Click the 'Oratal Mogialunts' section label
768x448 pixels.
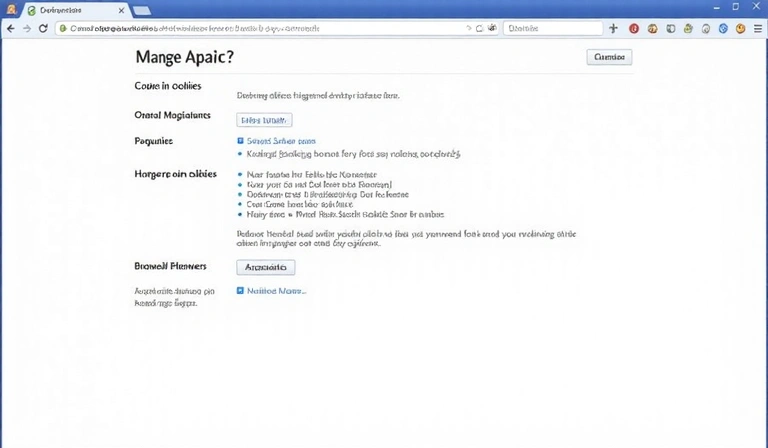click(172, 116)
